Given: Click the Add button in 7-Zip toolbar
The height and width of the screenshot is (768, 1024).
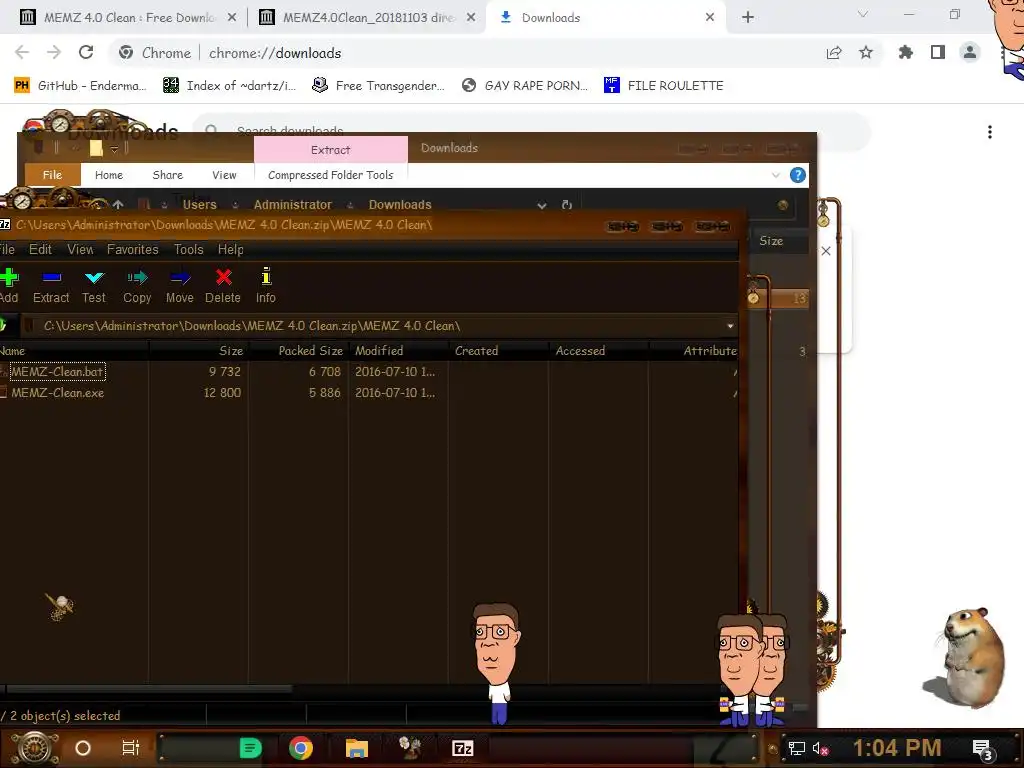Looking at the screenshot, I should coord(9,285).
